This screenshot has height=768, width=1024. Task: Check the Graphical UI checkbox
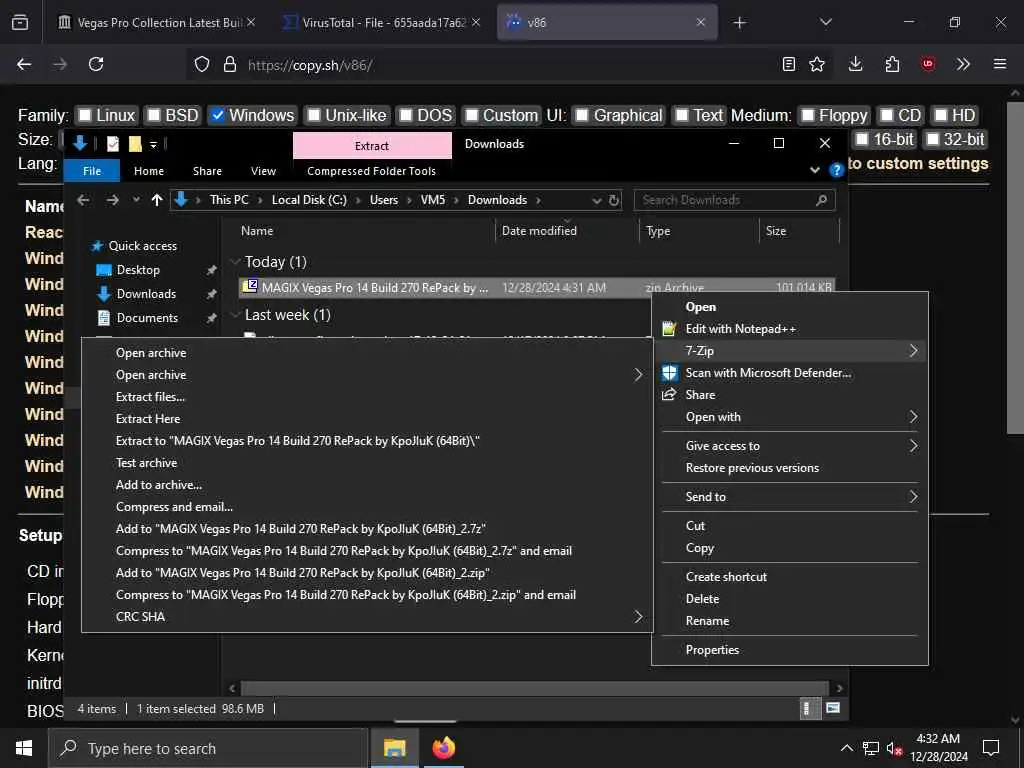click(582, 116)
